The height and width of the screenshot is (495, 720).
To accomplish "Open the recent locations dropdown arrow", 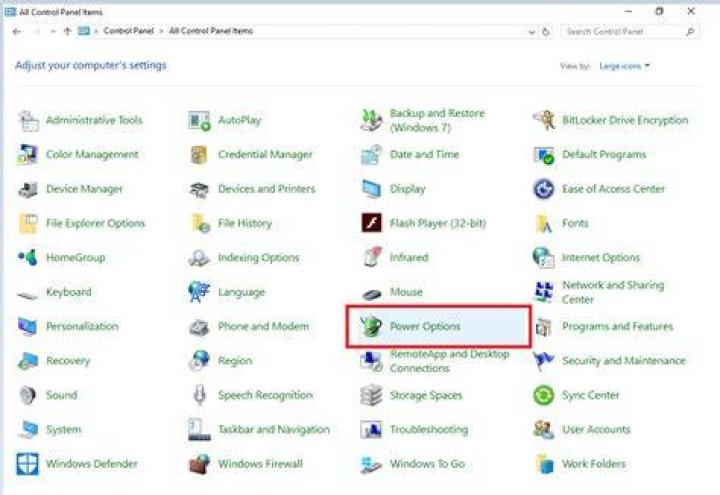I will coord(53,32).
